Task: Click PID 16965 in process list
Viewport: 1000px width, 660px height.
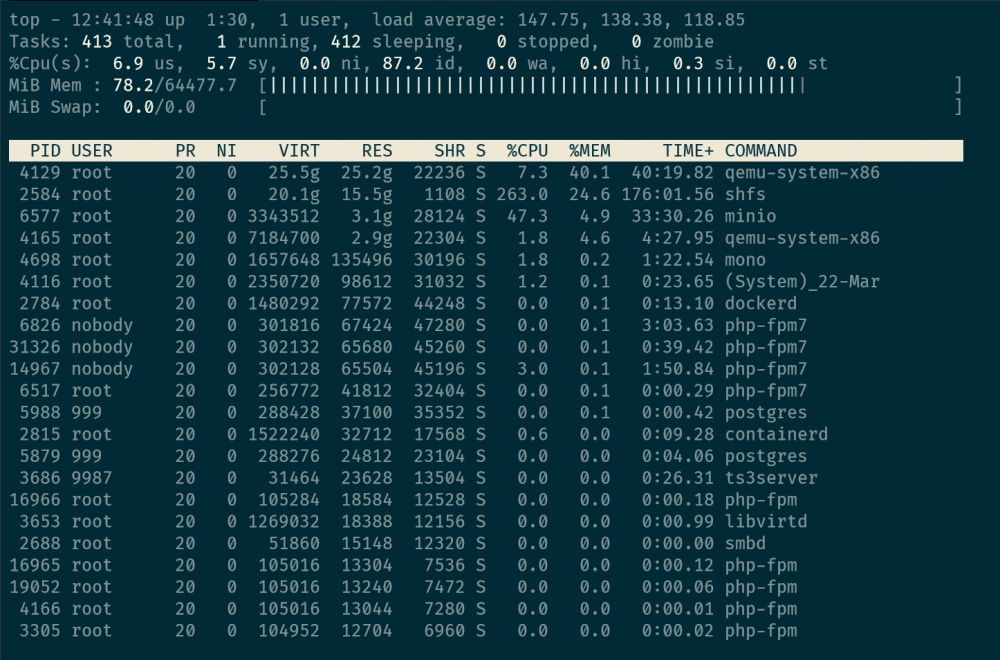Action: click(35, 565)
